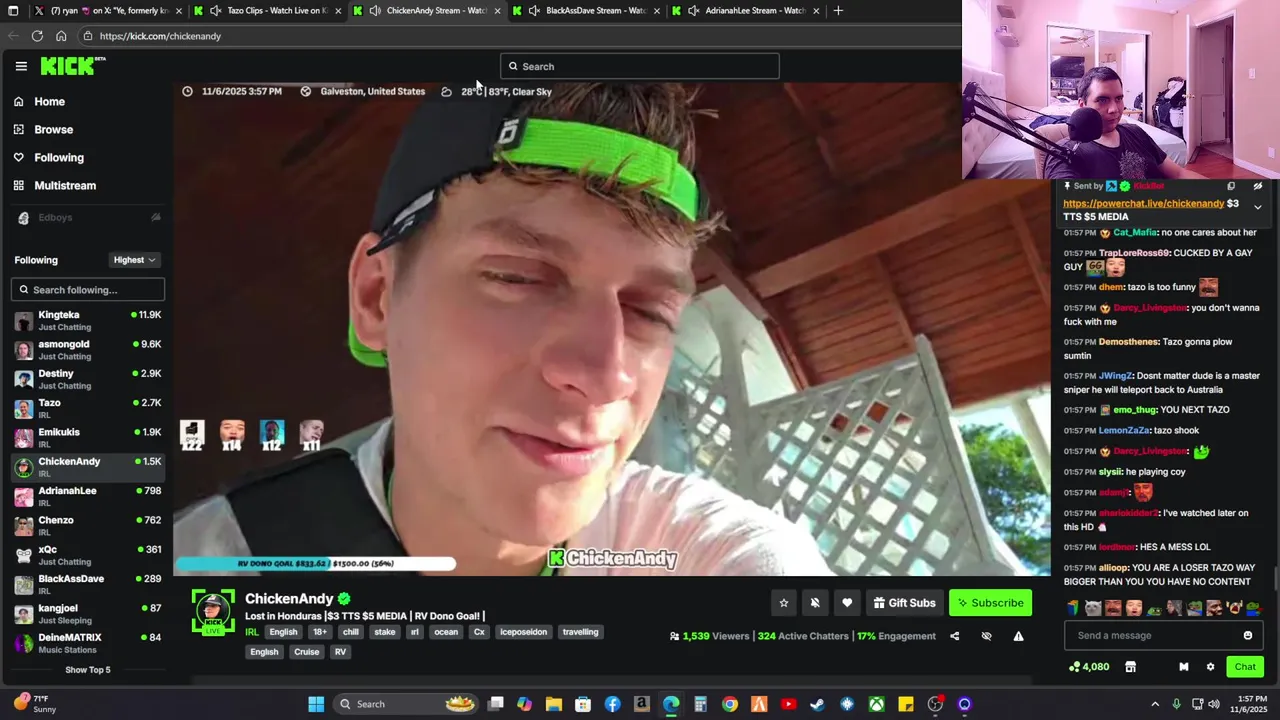
Task: Hide the pinned message in chat
Action: (1257, 186)
